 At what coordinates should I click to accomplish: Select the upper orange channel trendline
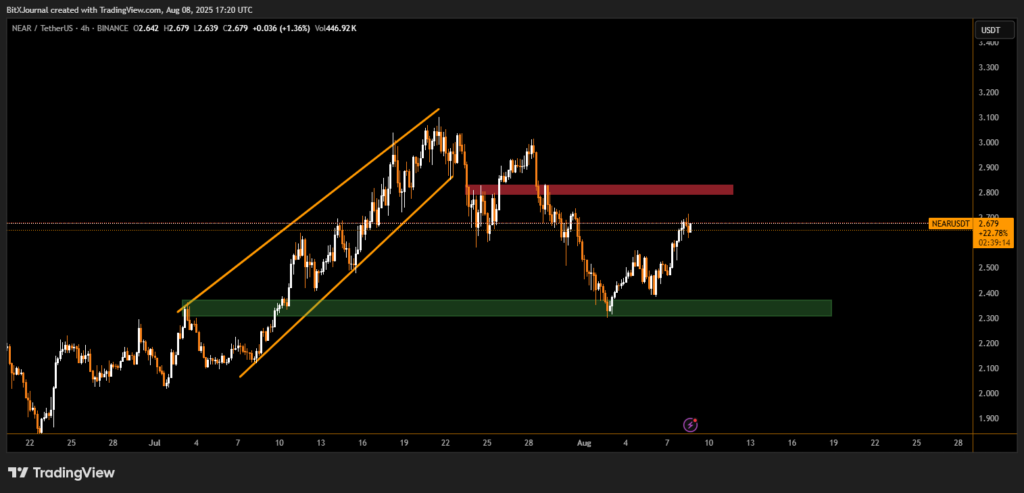click(x=310, y=210)
